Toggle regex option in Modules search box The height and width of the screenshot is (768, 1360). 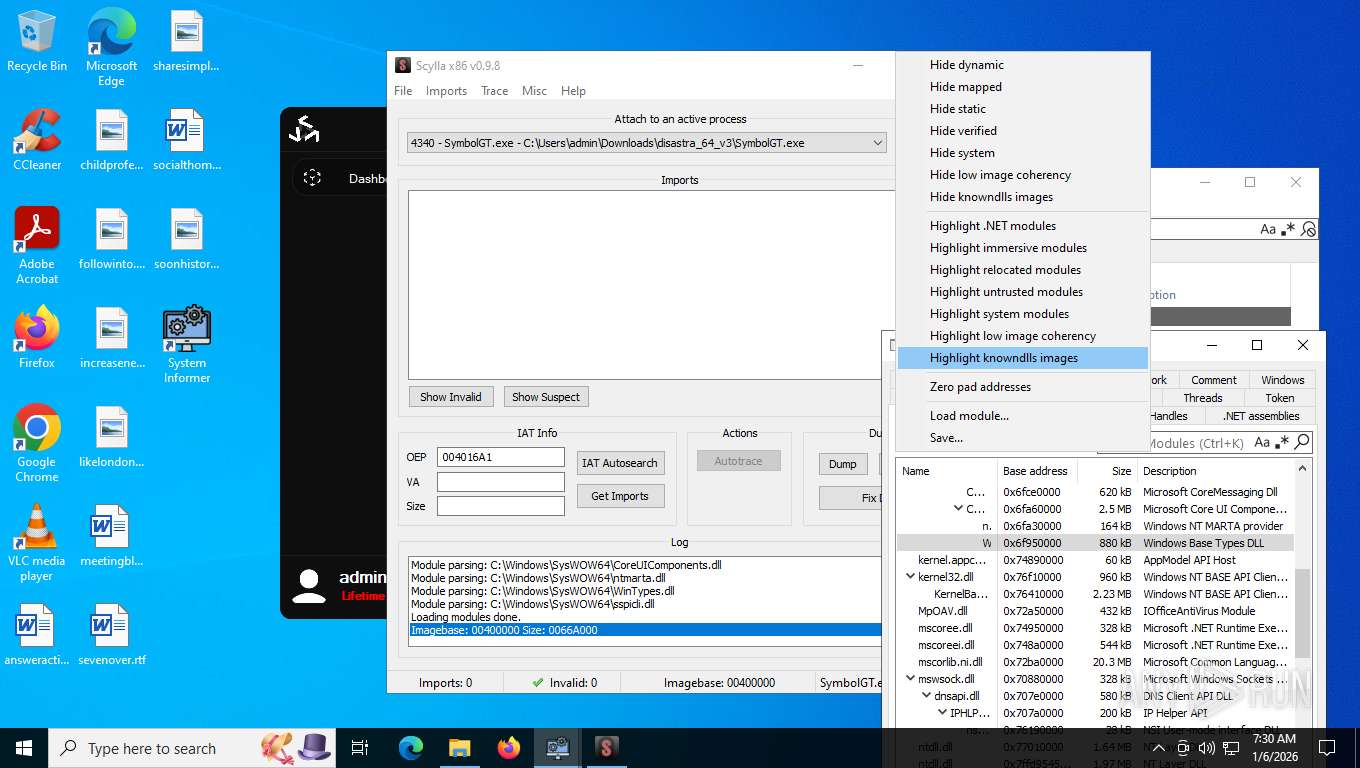(1283, 442)
